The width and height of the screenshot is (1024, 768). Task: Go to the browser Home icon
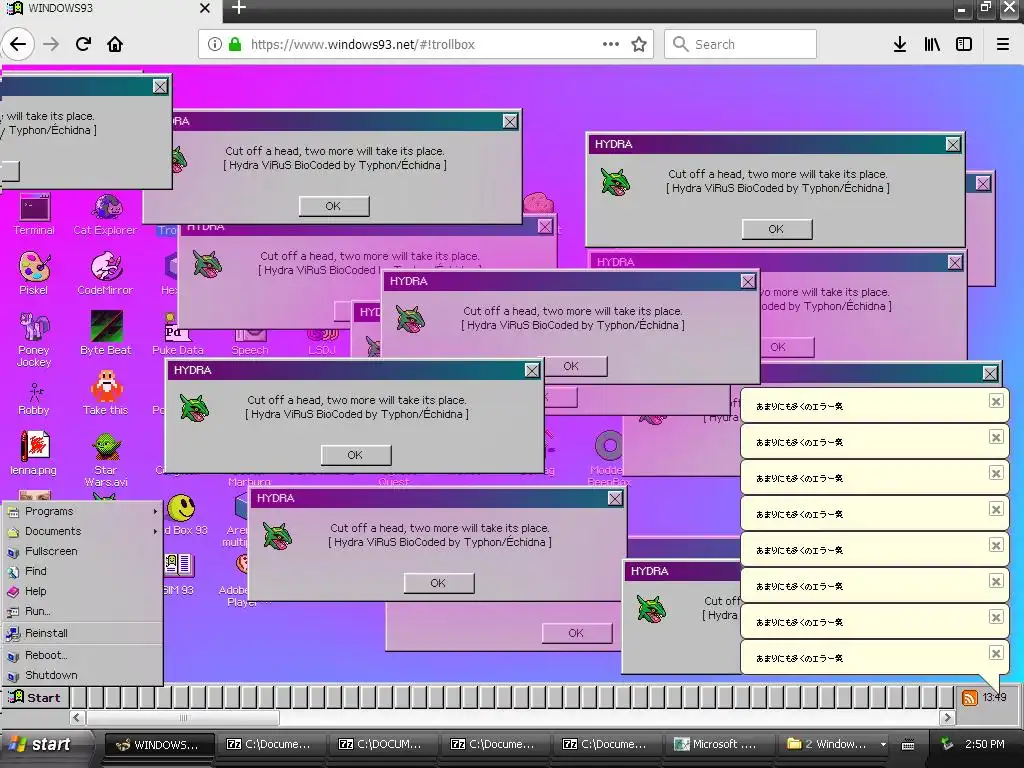click(x=115, y=44)
